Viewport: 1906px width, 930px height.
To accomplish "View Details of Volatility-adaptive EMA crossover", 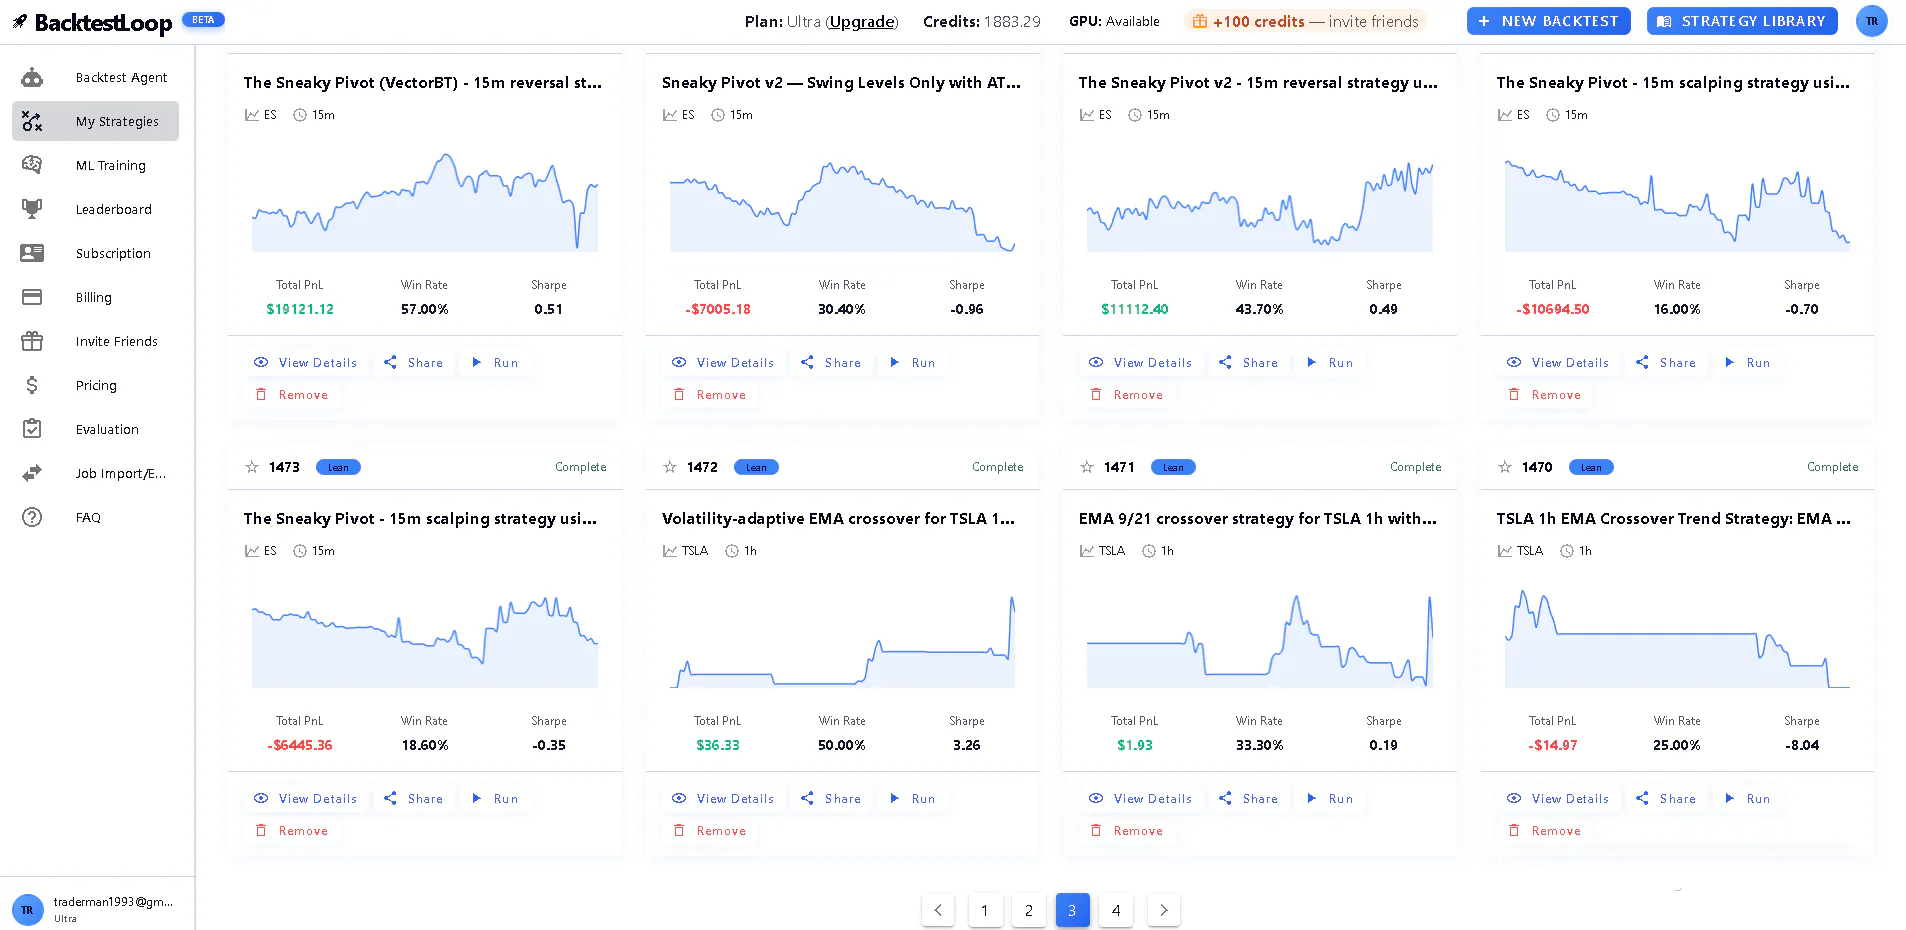I will coord(723,799).
